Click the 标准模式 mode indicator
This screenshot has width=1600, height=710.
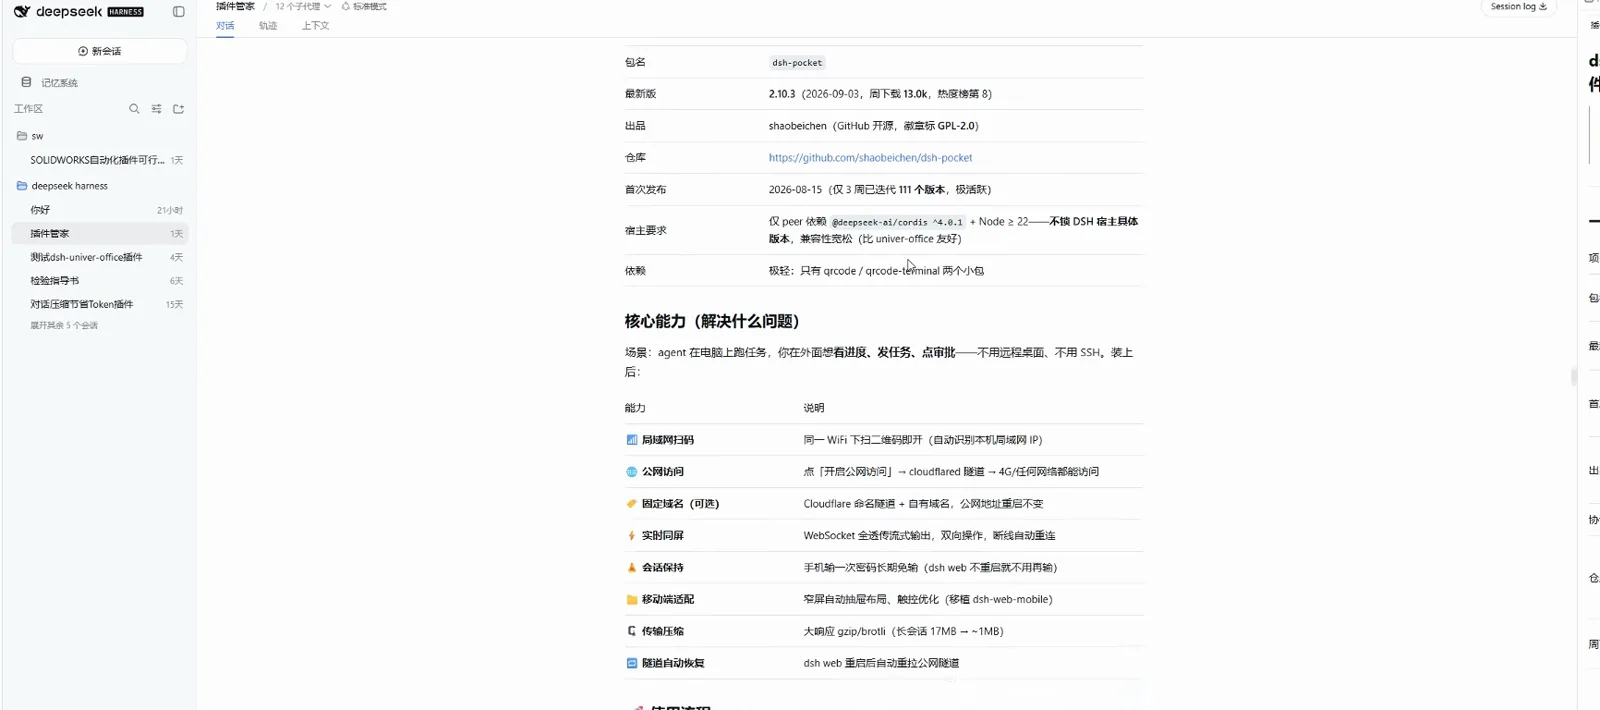click(364, 6)
